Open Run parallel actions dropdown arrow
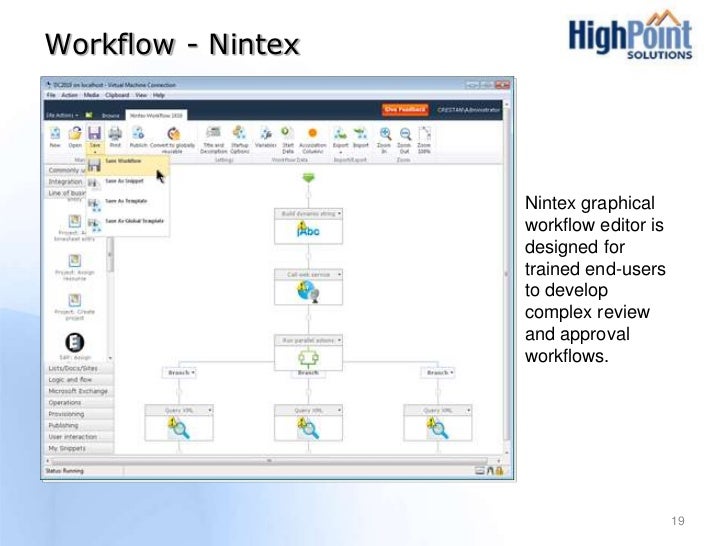 339,340
